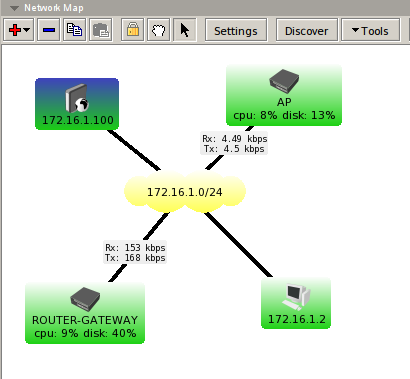Click the copy documents icon
Image resolution: width=410 pixels, height=379 pixels.
pyautogui.click(x=74, y=30)
